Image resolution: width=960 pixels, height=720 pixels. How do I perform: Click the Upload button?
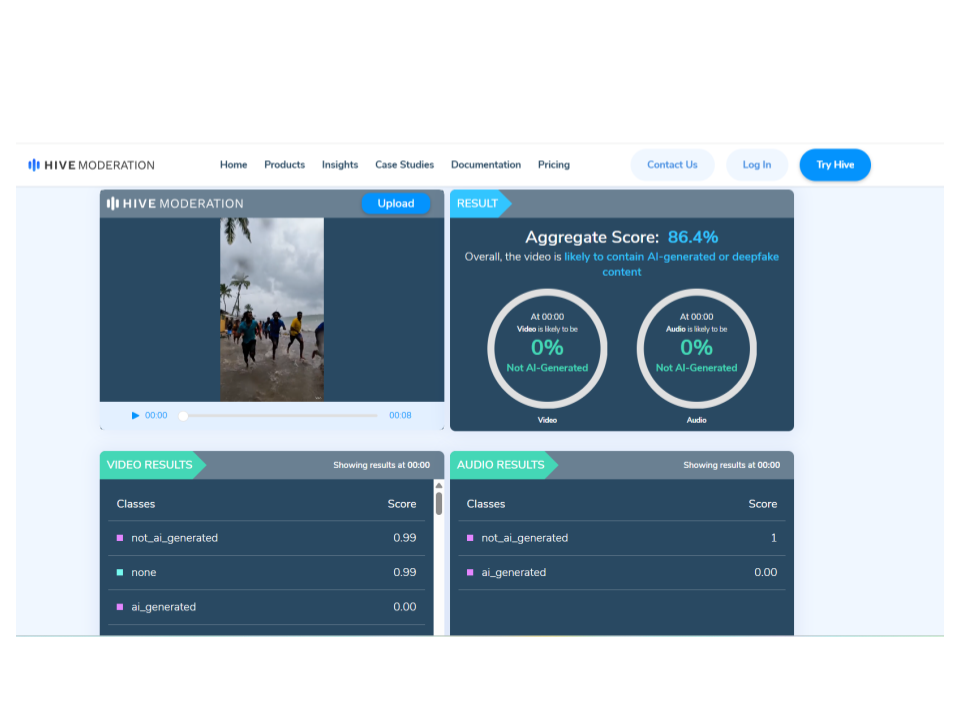tap(395, 204)
